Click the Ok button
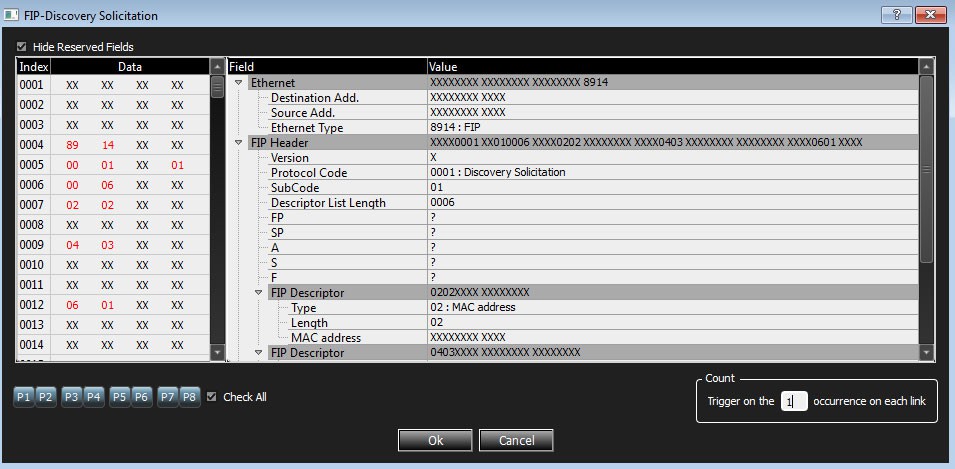 [x=435, y=440]
